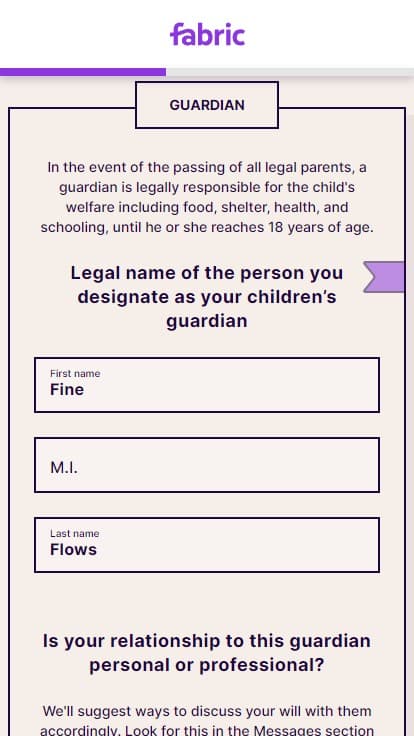
Task: Click the unfilled gray portion of progress bar
Action: tap(290, 72)
